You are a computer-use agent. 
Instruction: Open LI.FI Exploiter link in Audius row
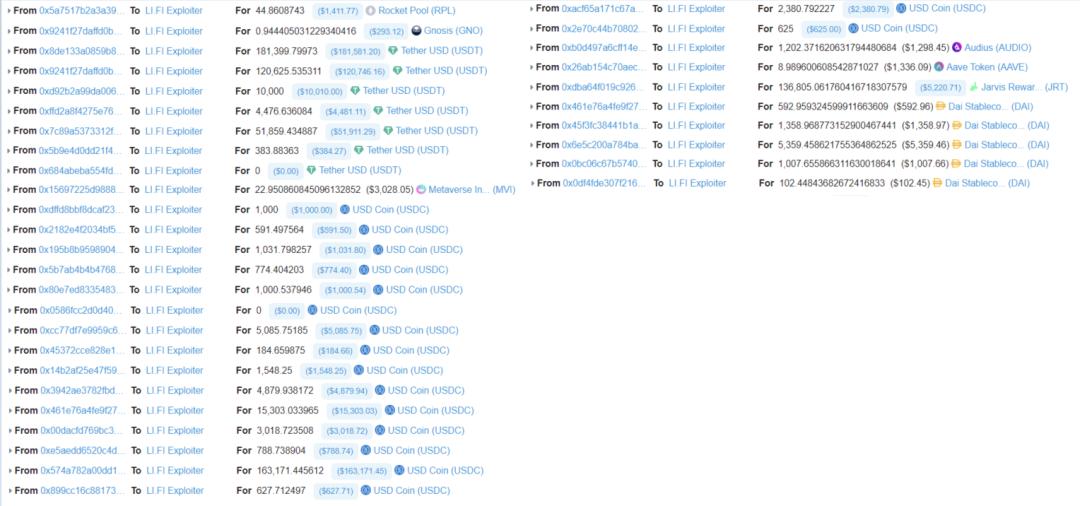pos(696,48)
